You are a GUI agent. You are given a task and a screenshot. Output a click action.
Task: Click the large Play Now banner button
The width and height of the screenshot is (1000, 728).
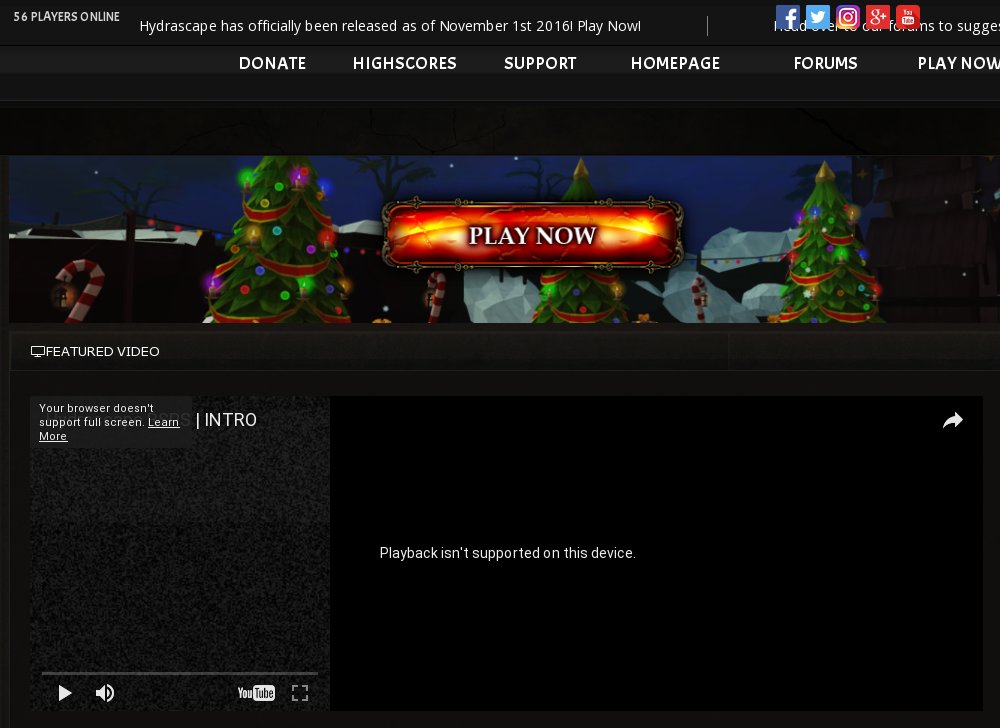click(x=532, y=236)
